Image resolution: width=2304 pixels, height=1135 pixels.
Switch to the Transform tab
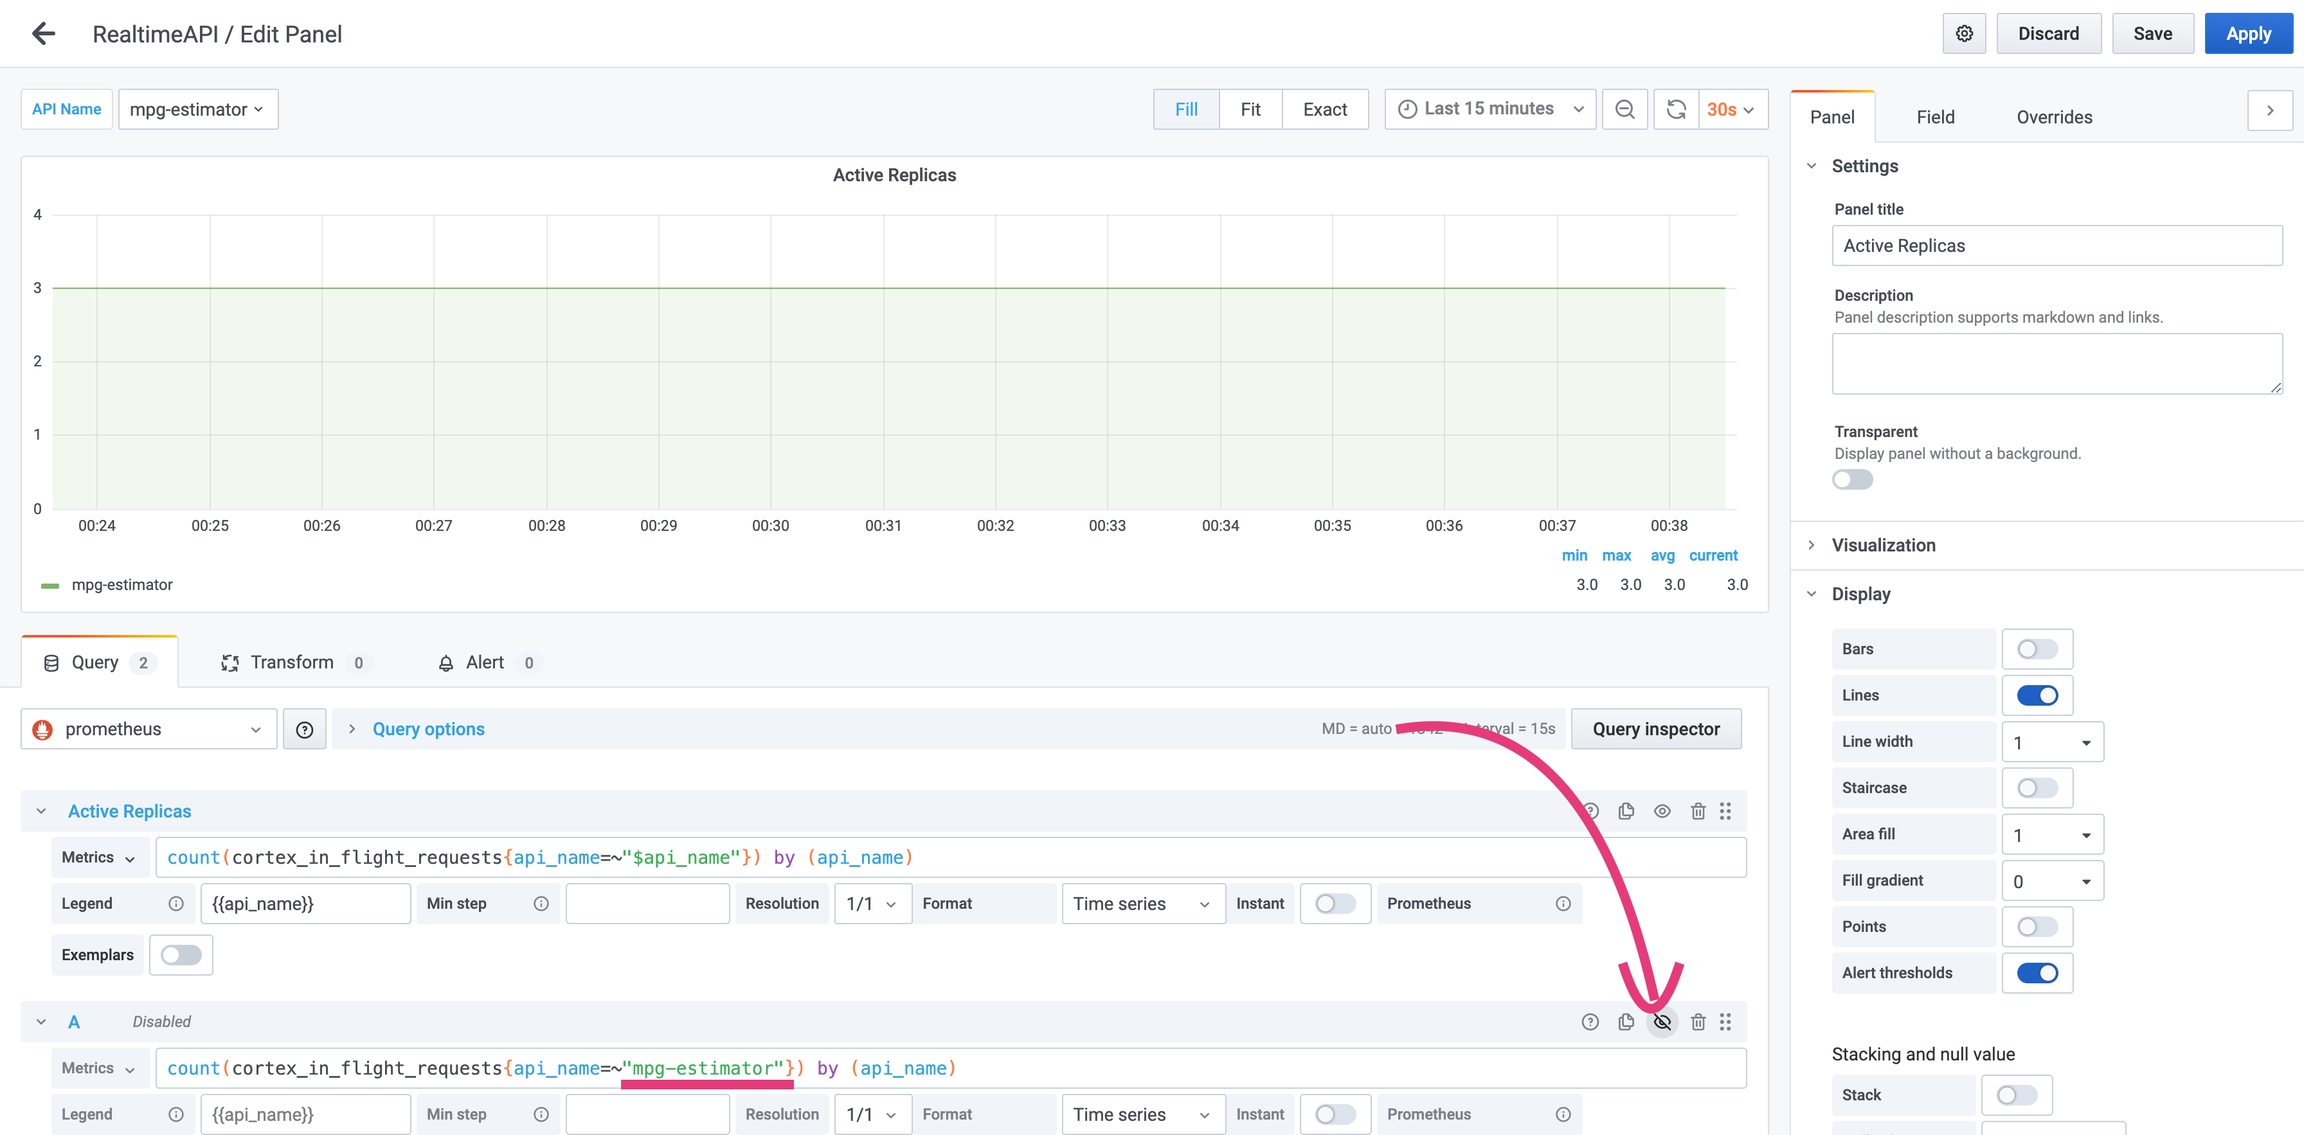[x=291, y=662]
